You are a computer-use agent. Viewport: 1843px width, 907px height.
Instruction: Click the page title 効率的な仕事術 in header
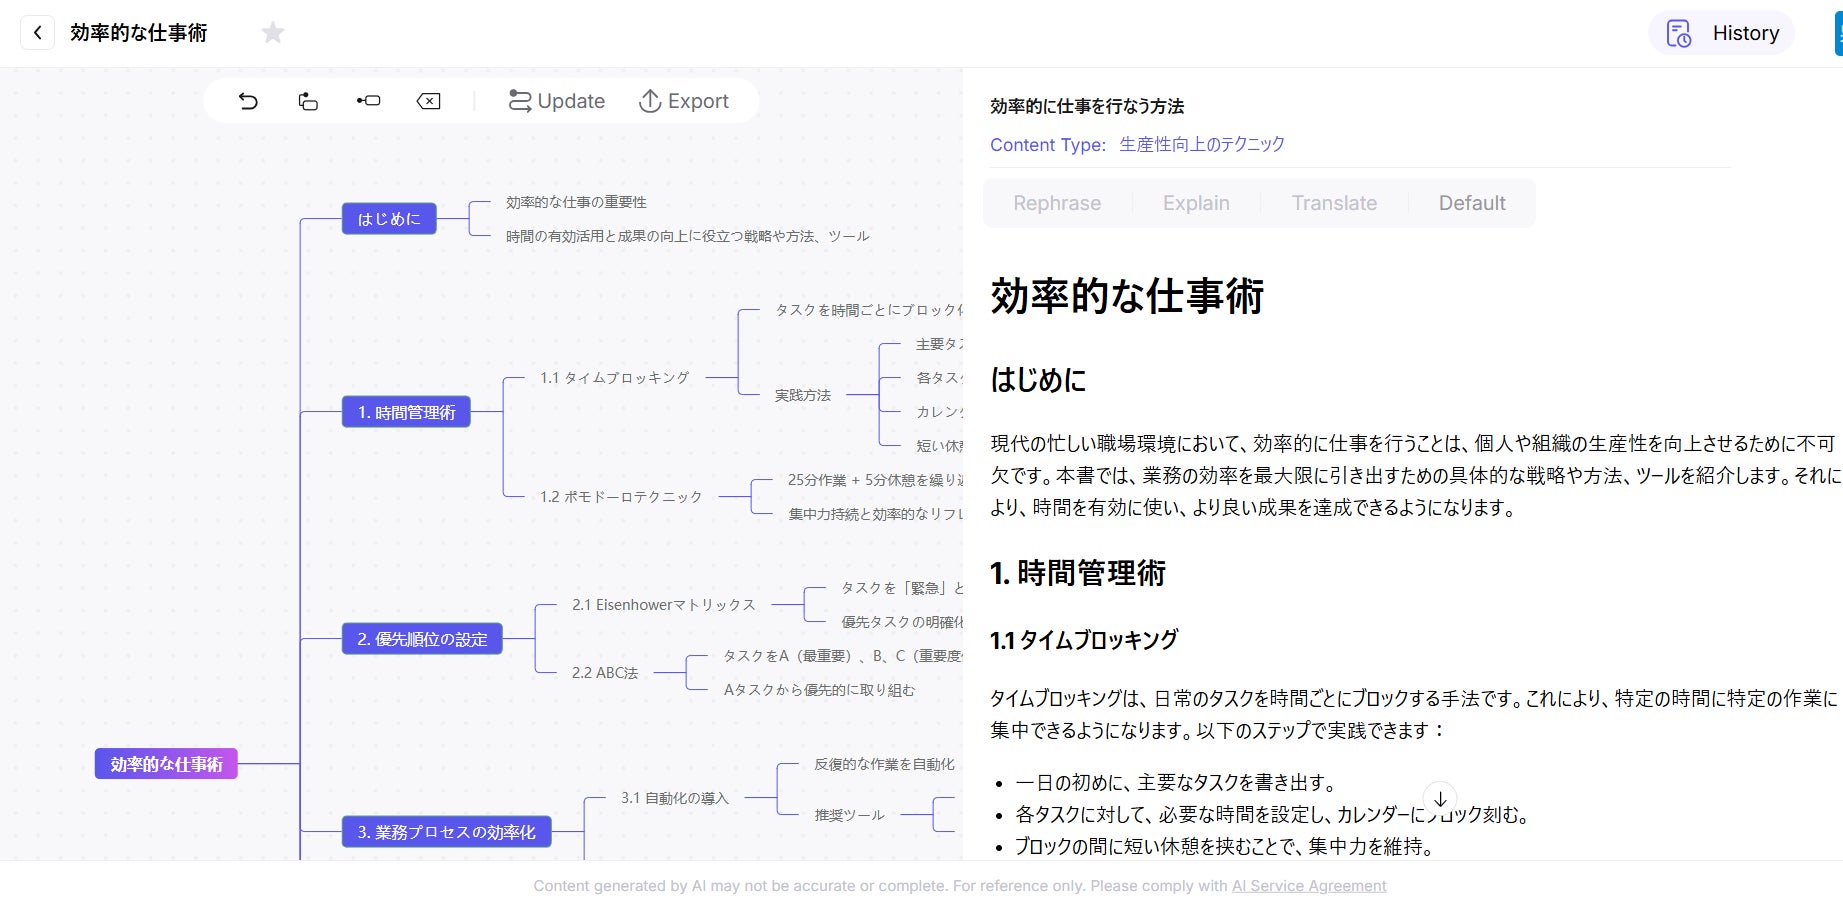pyautogui.click(x=139, y=33)
